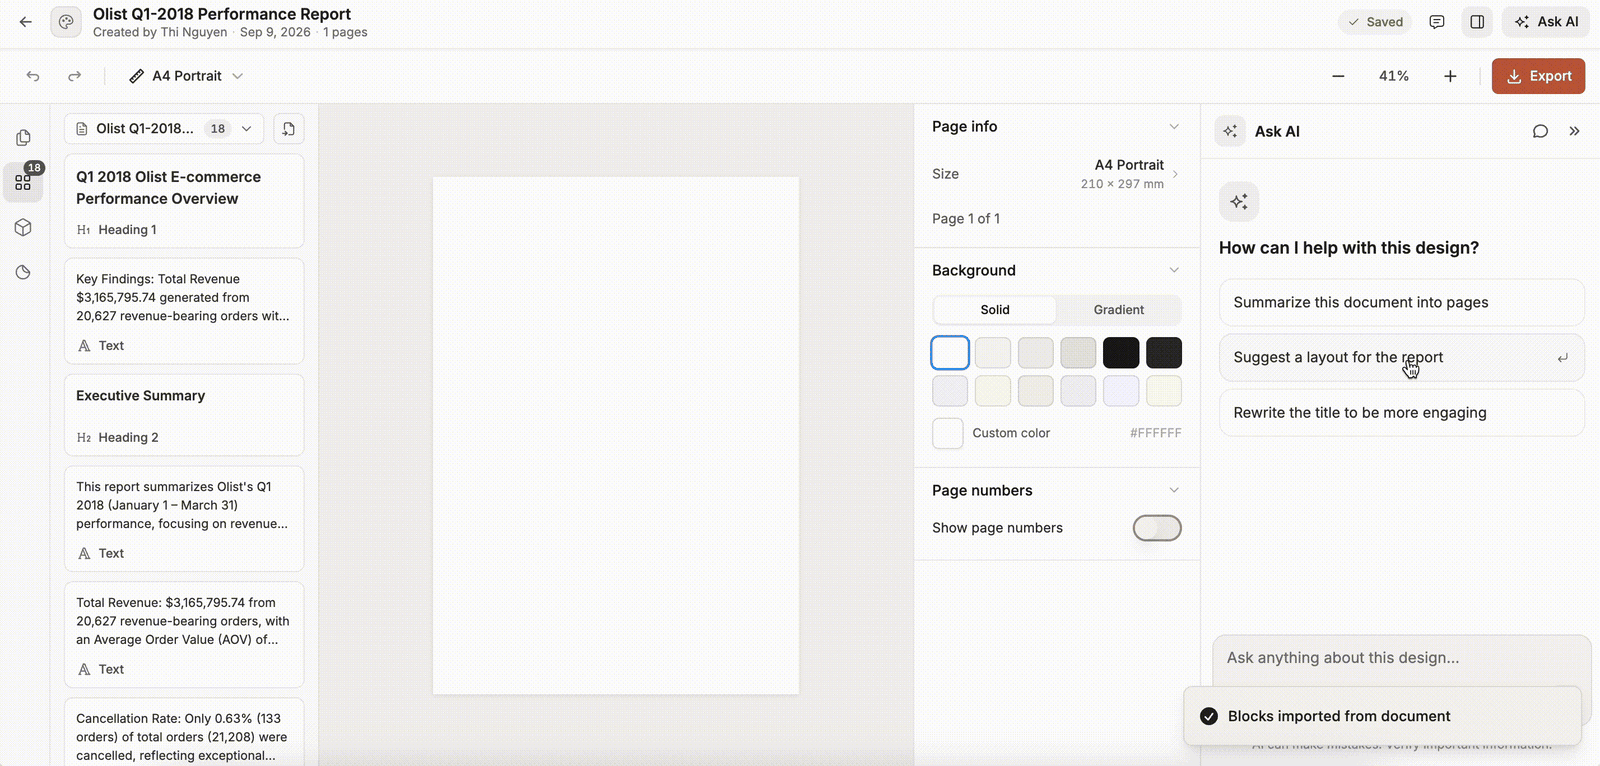Select the white background swatch
This screenshot has height=766, width=1600.
(950, 353)
